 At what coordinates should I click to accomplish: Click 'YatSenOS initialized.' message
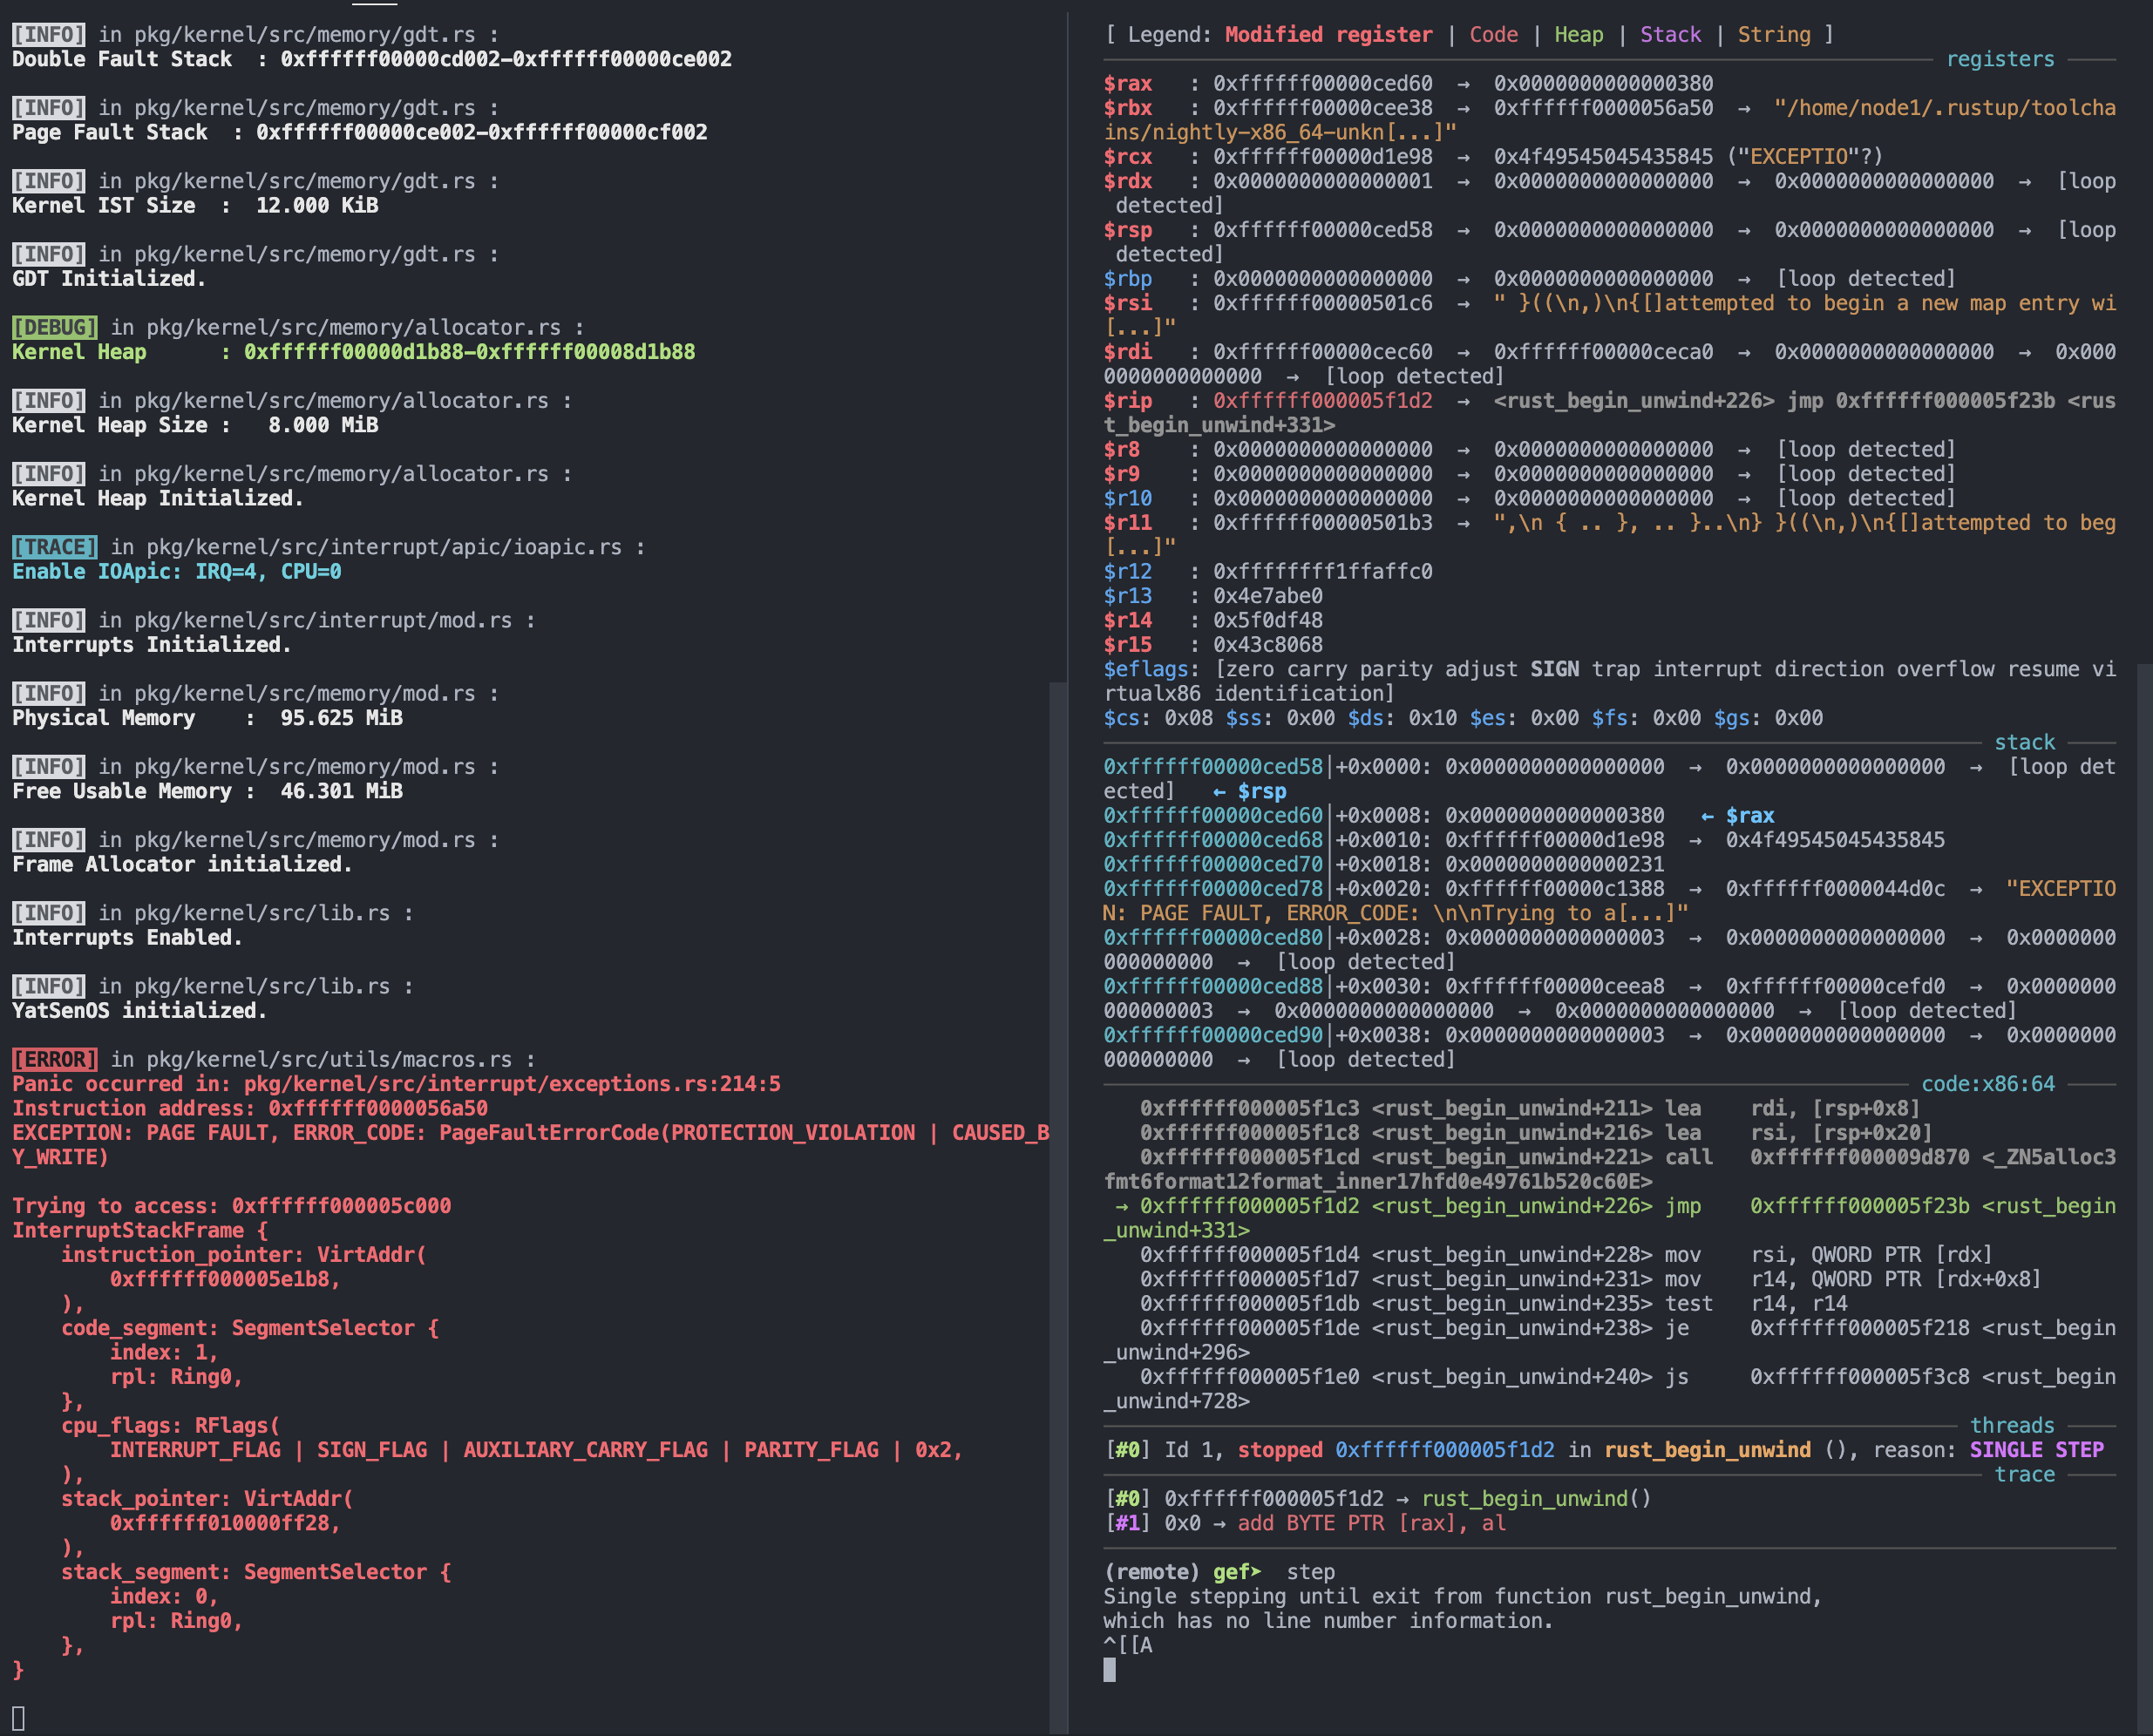[139, 1011]
